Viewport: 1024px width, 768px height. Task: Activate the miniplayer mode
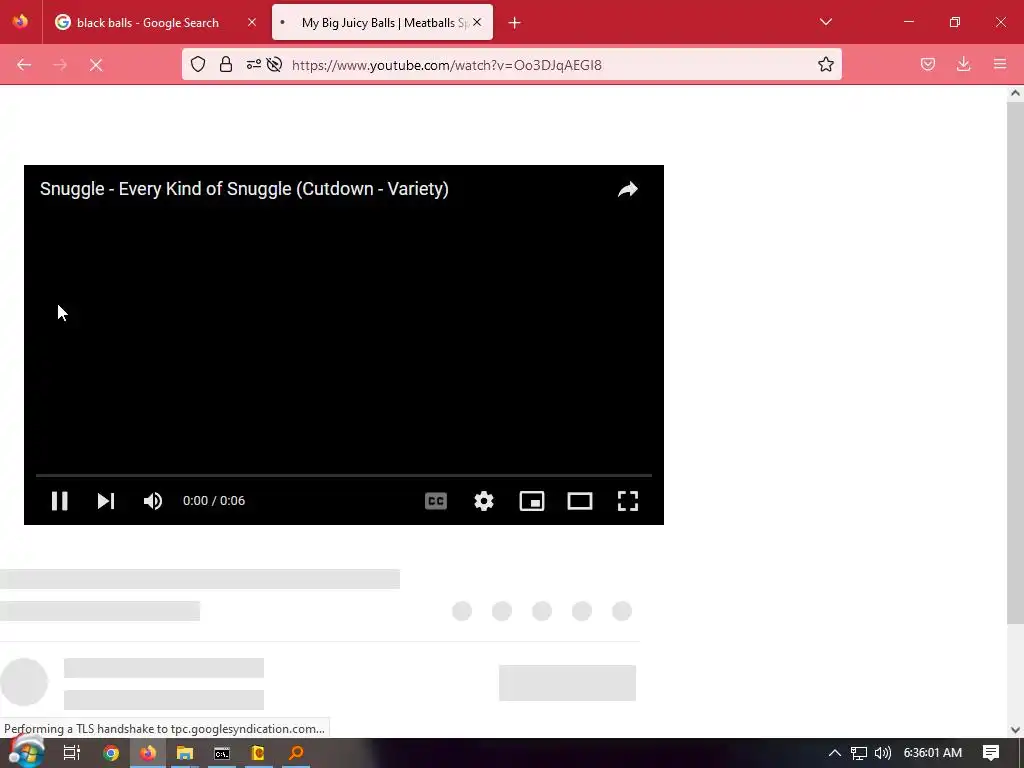[x=532, y=501]
